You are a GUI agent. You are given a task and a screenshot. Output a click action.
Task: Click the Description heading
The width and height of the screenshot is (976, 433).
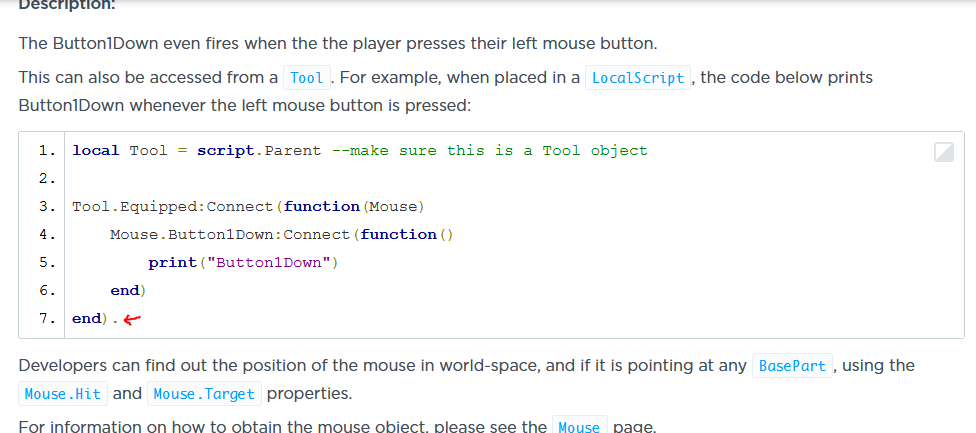click(70, 5)
